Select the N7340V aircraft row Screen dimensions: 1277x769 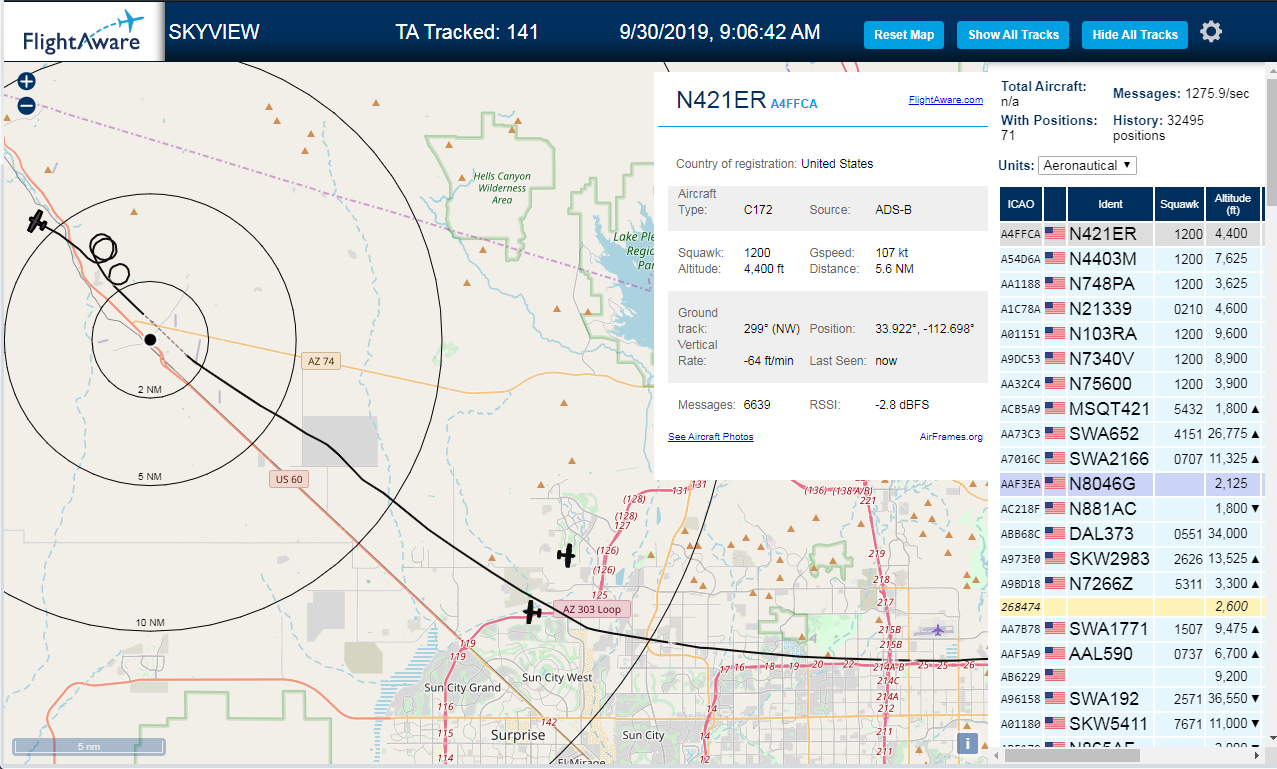pyautogui.click(x=1130, y=359)
